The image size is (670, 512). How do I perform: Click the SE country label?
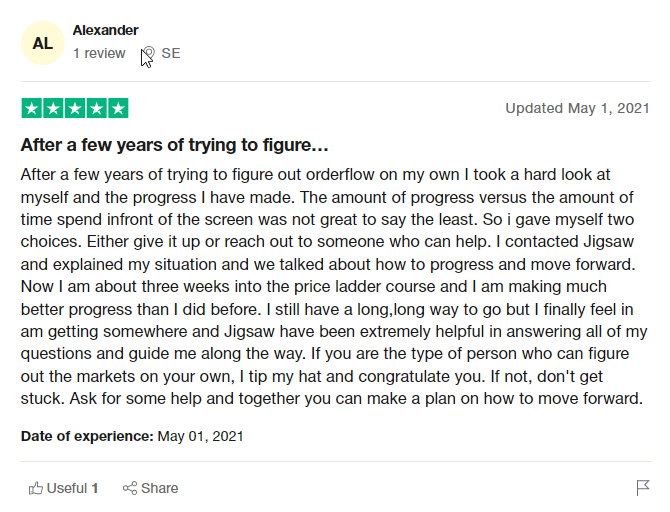(171, 53)
